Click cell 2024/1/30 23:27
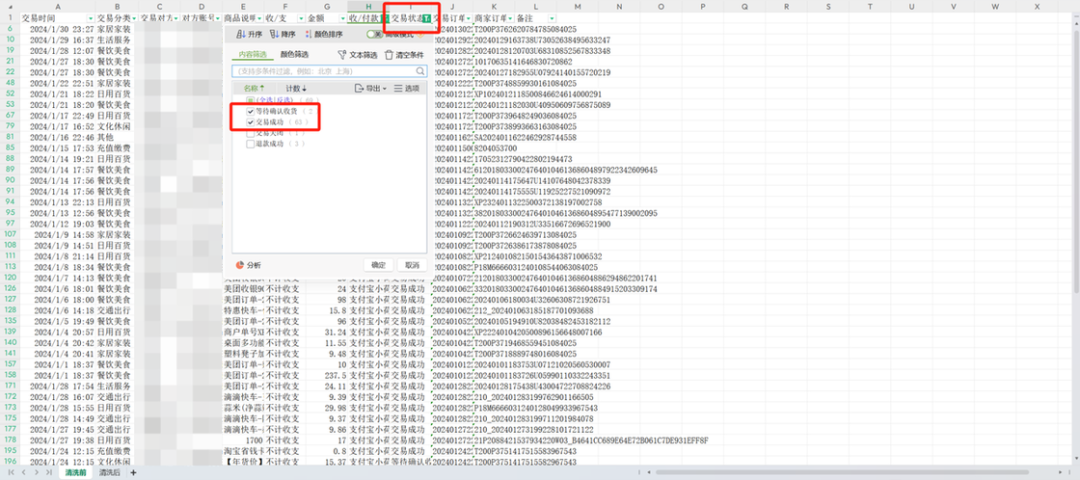This screenshot has width=1080, height=480. 58,29
